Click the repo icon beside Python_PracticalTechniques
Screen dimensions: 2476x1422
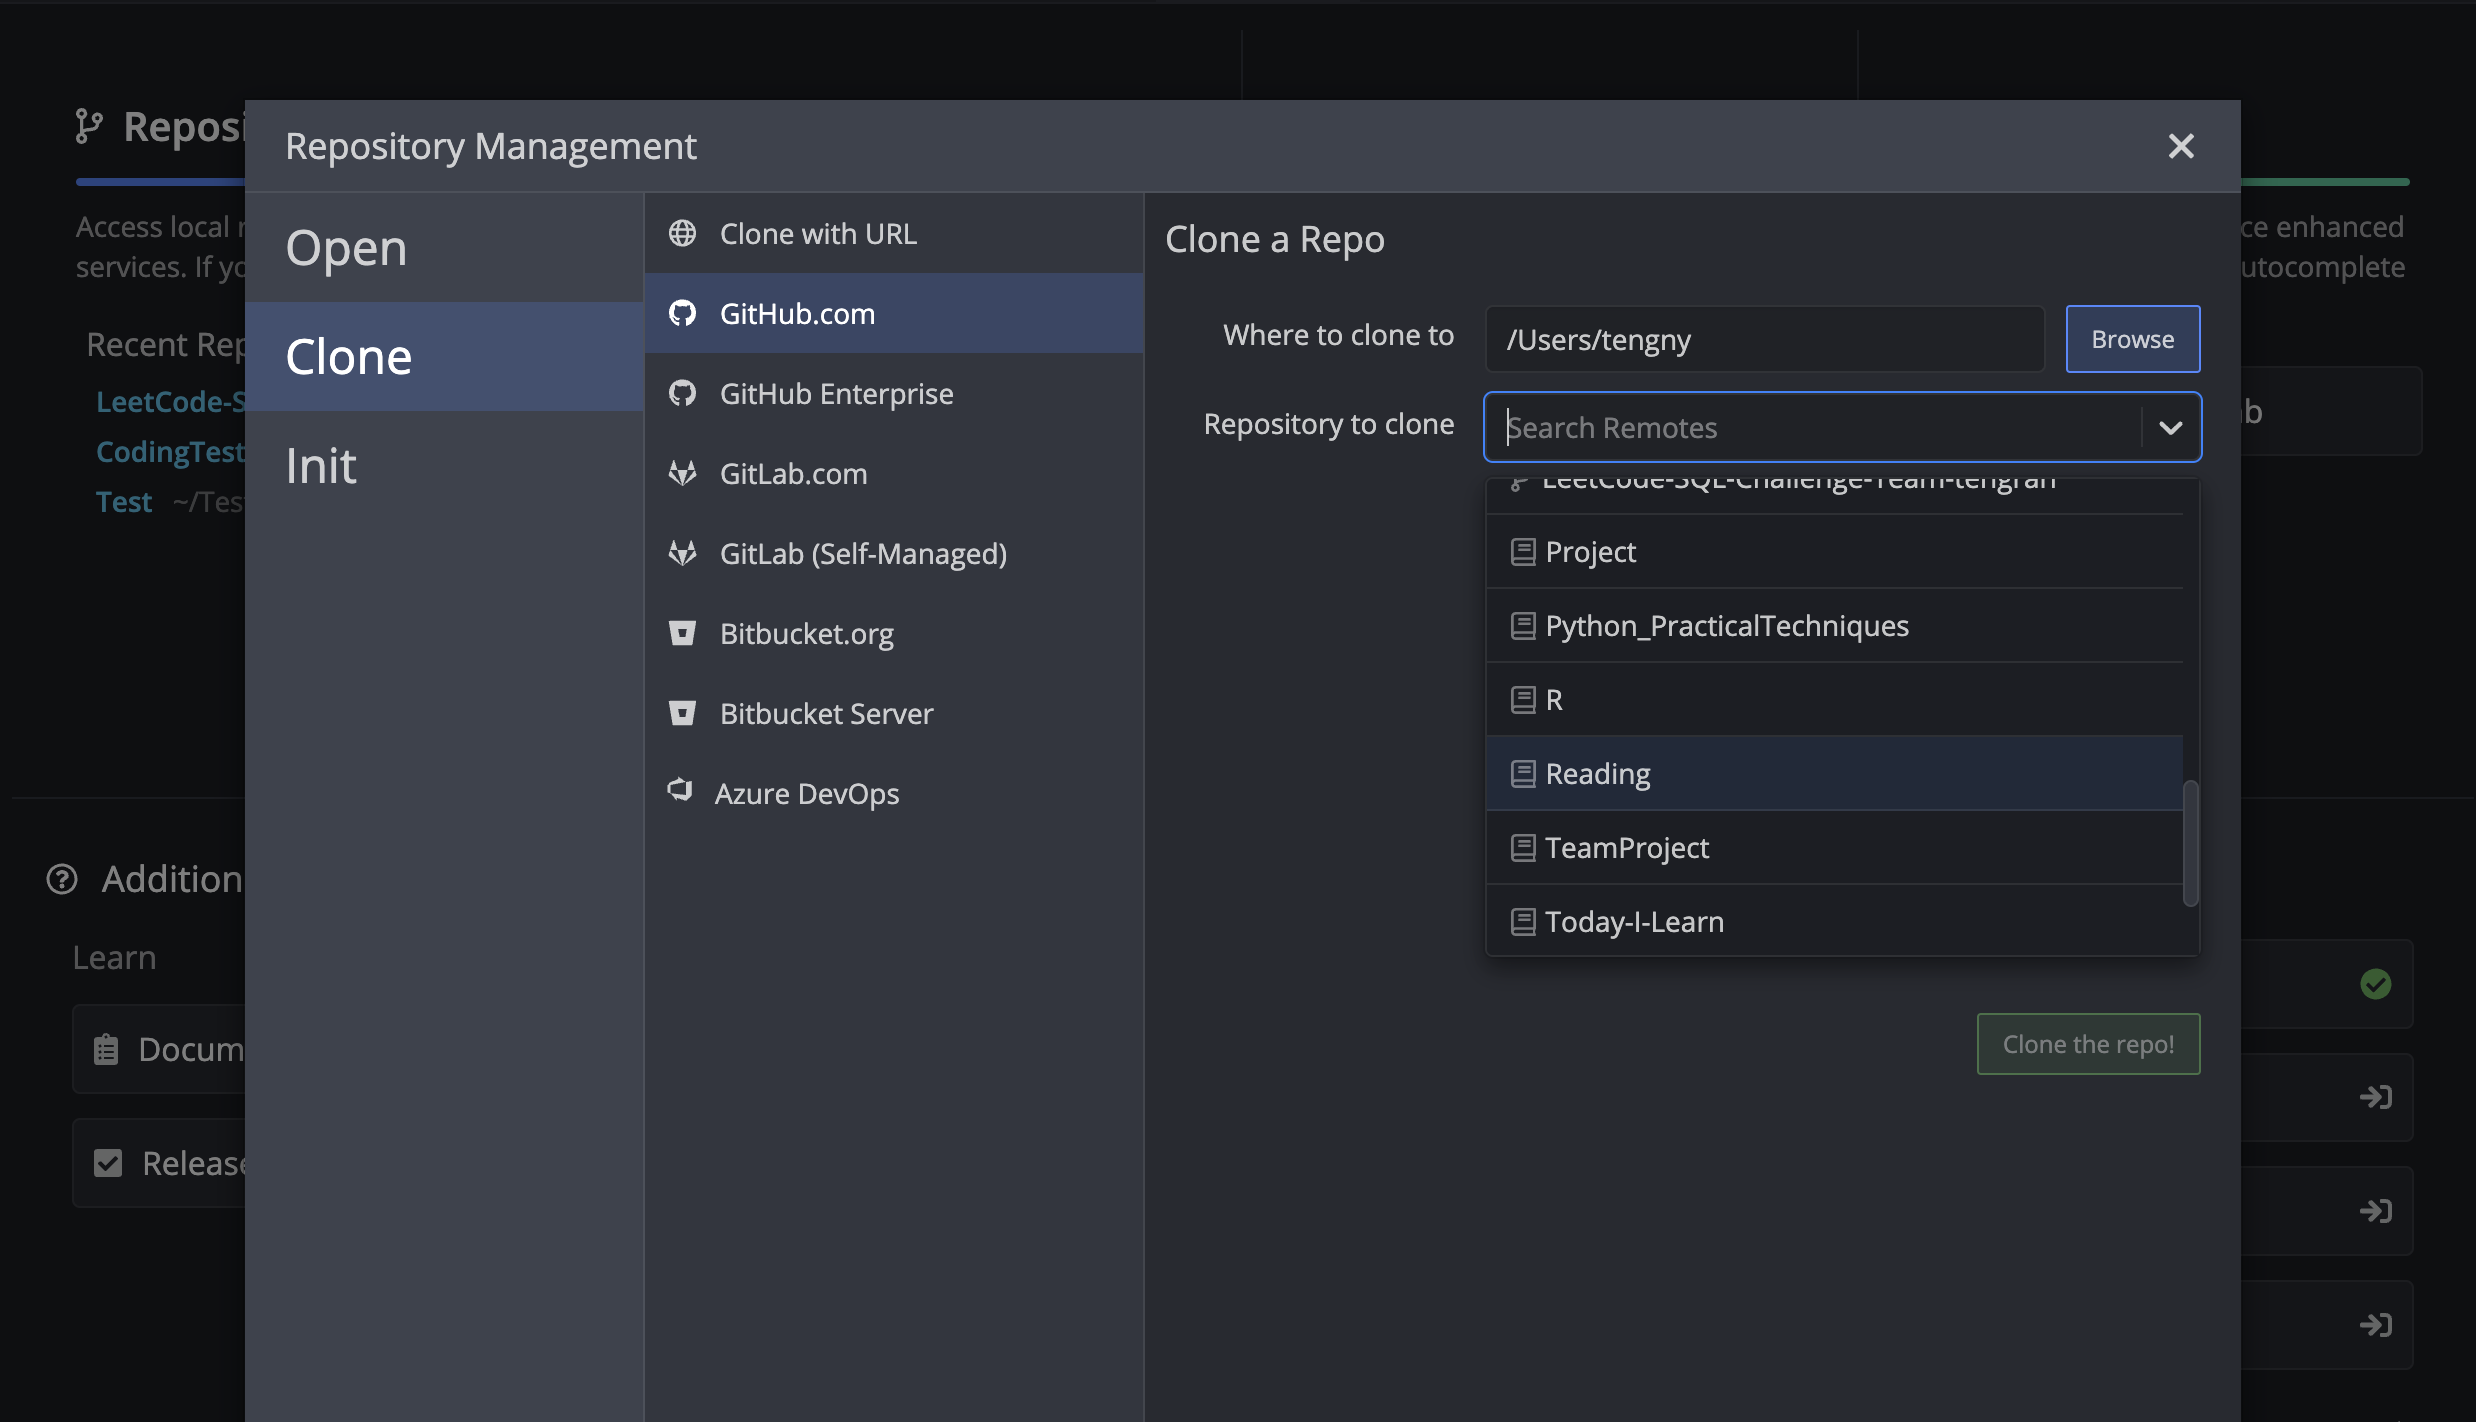pyautogui.click(x=1523, y=625)
